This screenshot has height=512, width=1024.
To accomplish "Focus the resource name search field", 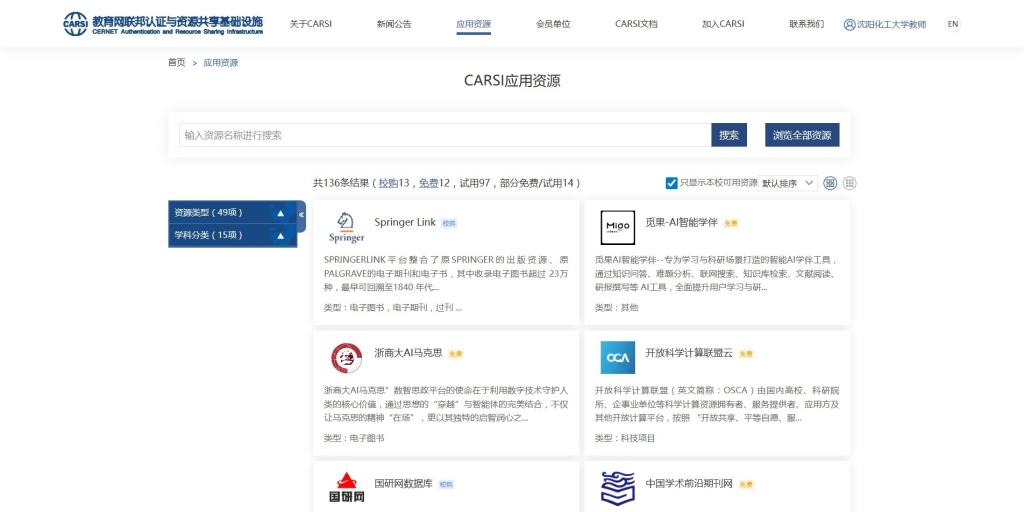I will pyautogui.click(x=445, y=135).
